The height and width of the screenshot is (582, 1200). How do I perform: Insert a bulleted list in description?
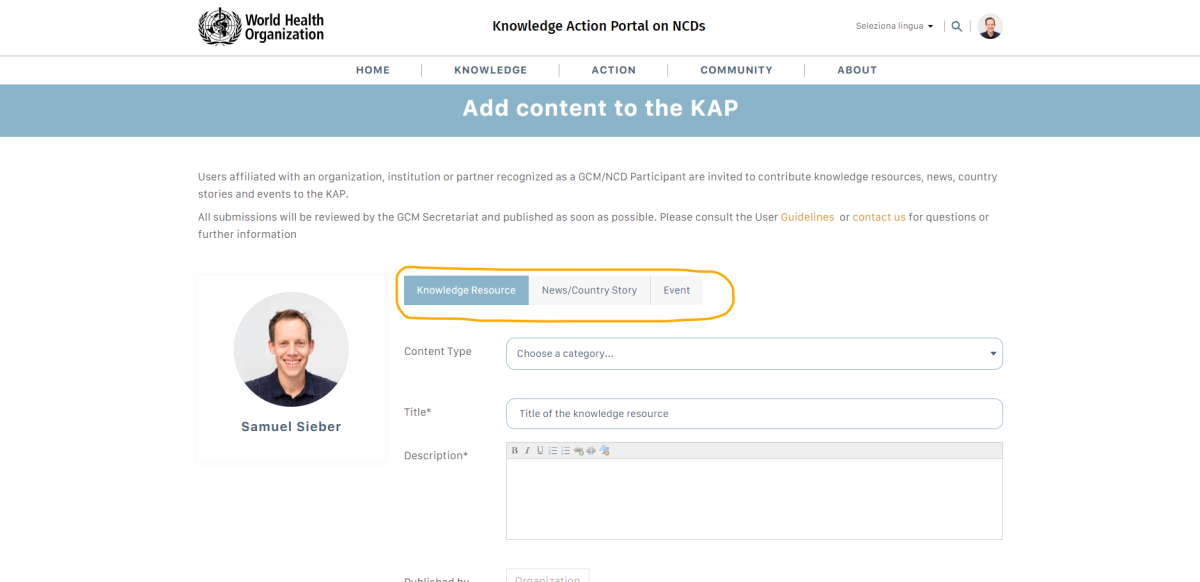pos(566,451)
